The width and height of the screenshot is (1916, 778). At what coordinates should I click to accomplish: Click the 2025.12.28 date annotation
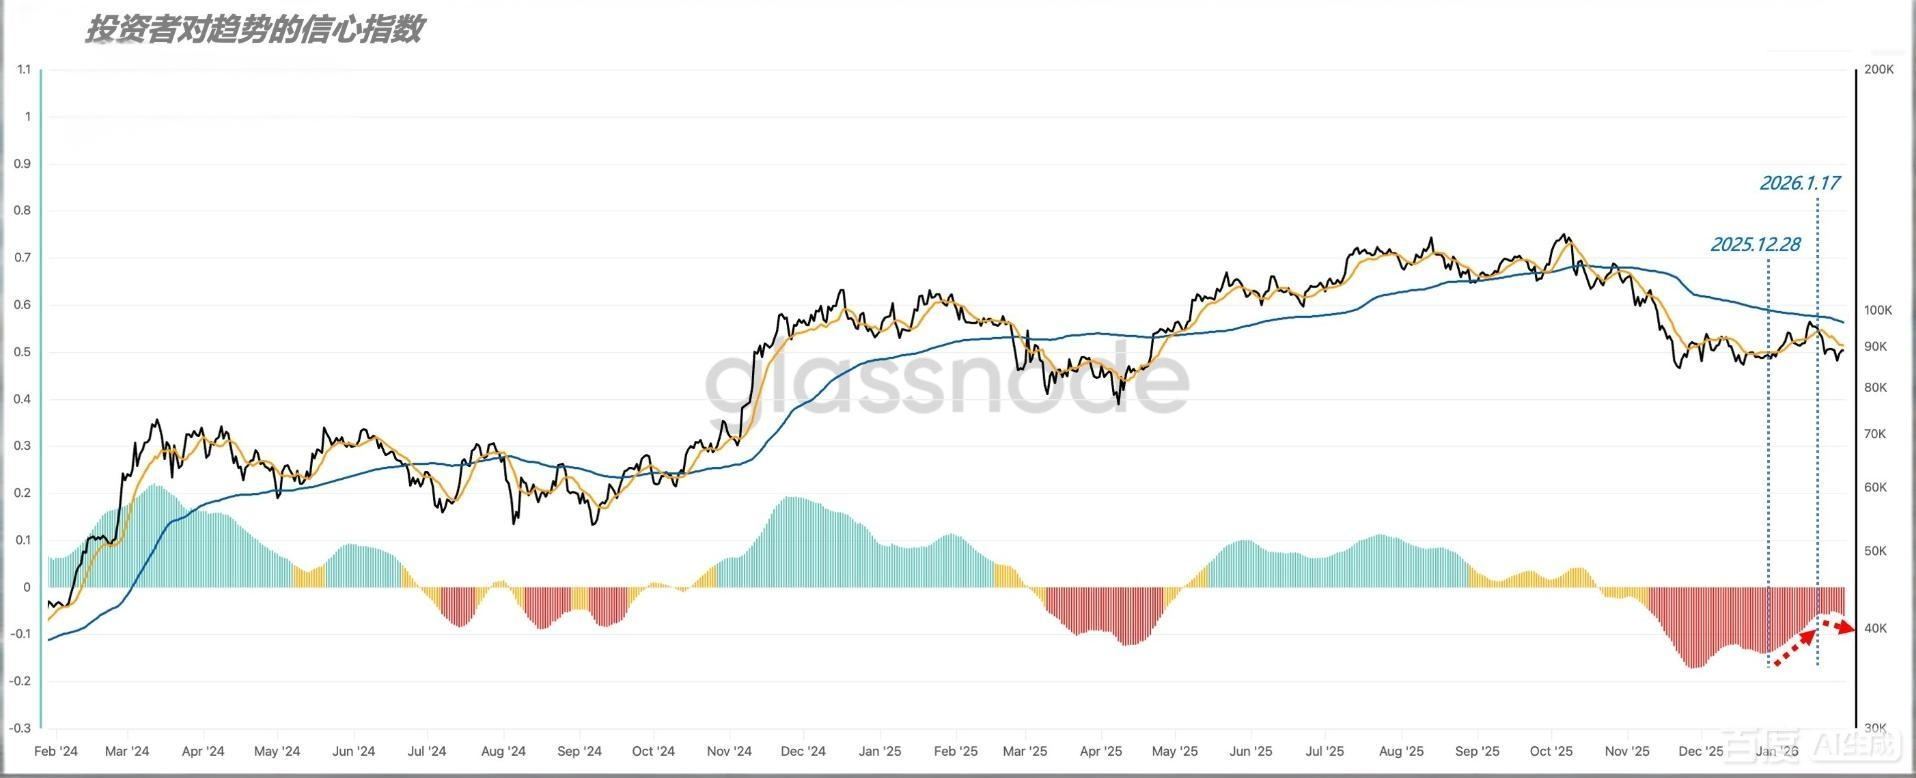click(1755, 244)
